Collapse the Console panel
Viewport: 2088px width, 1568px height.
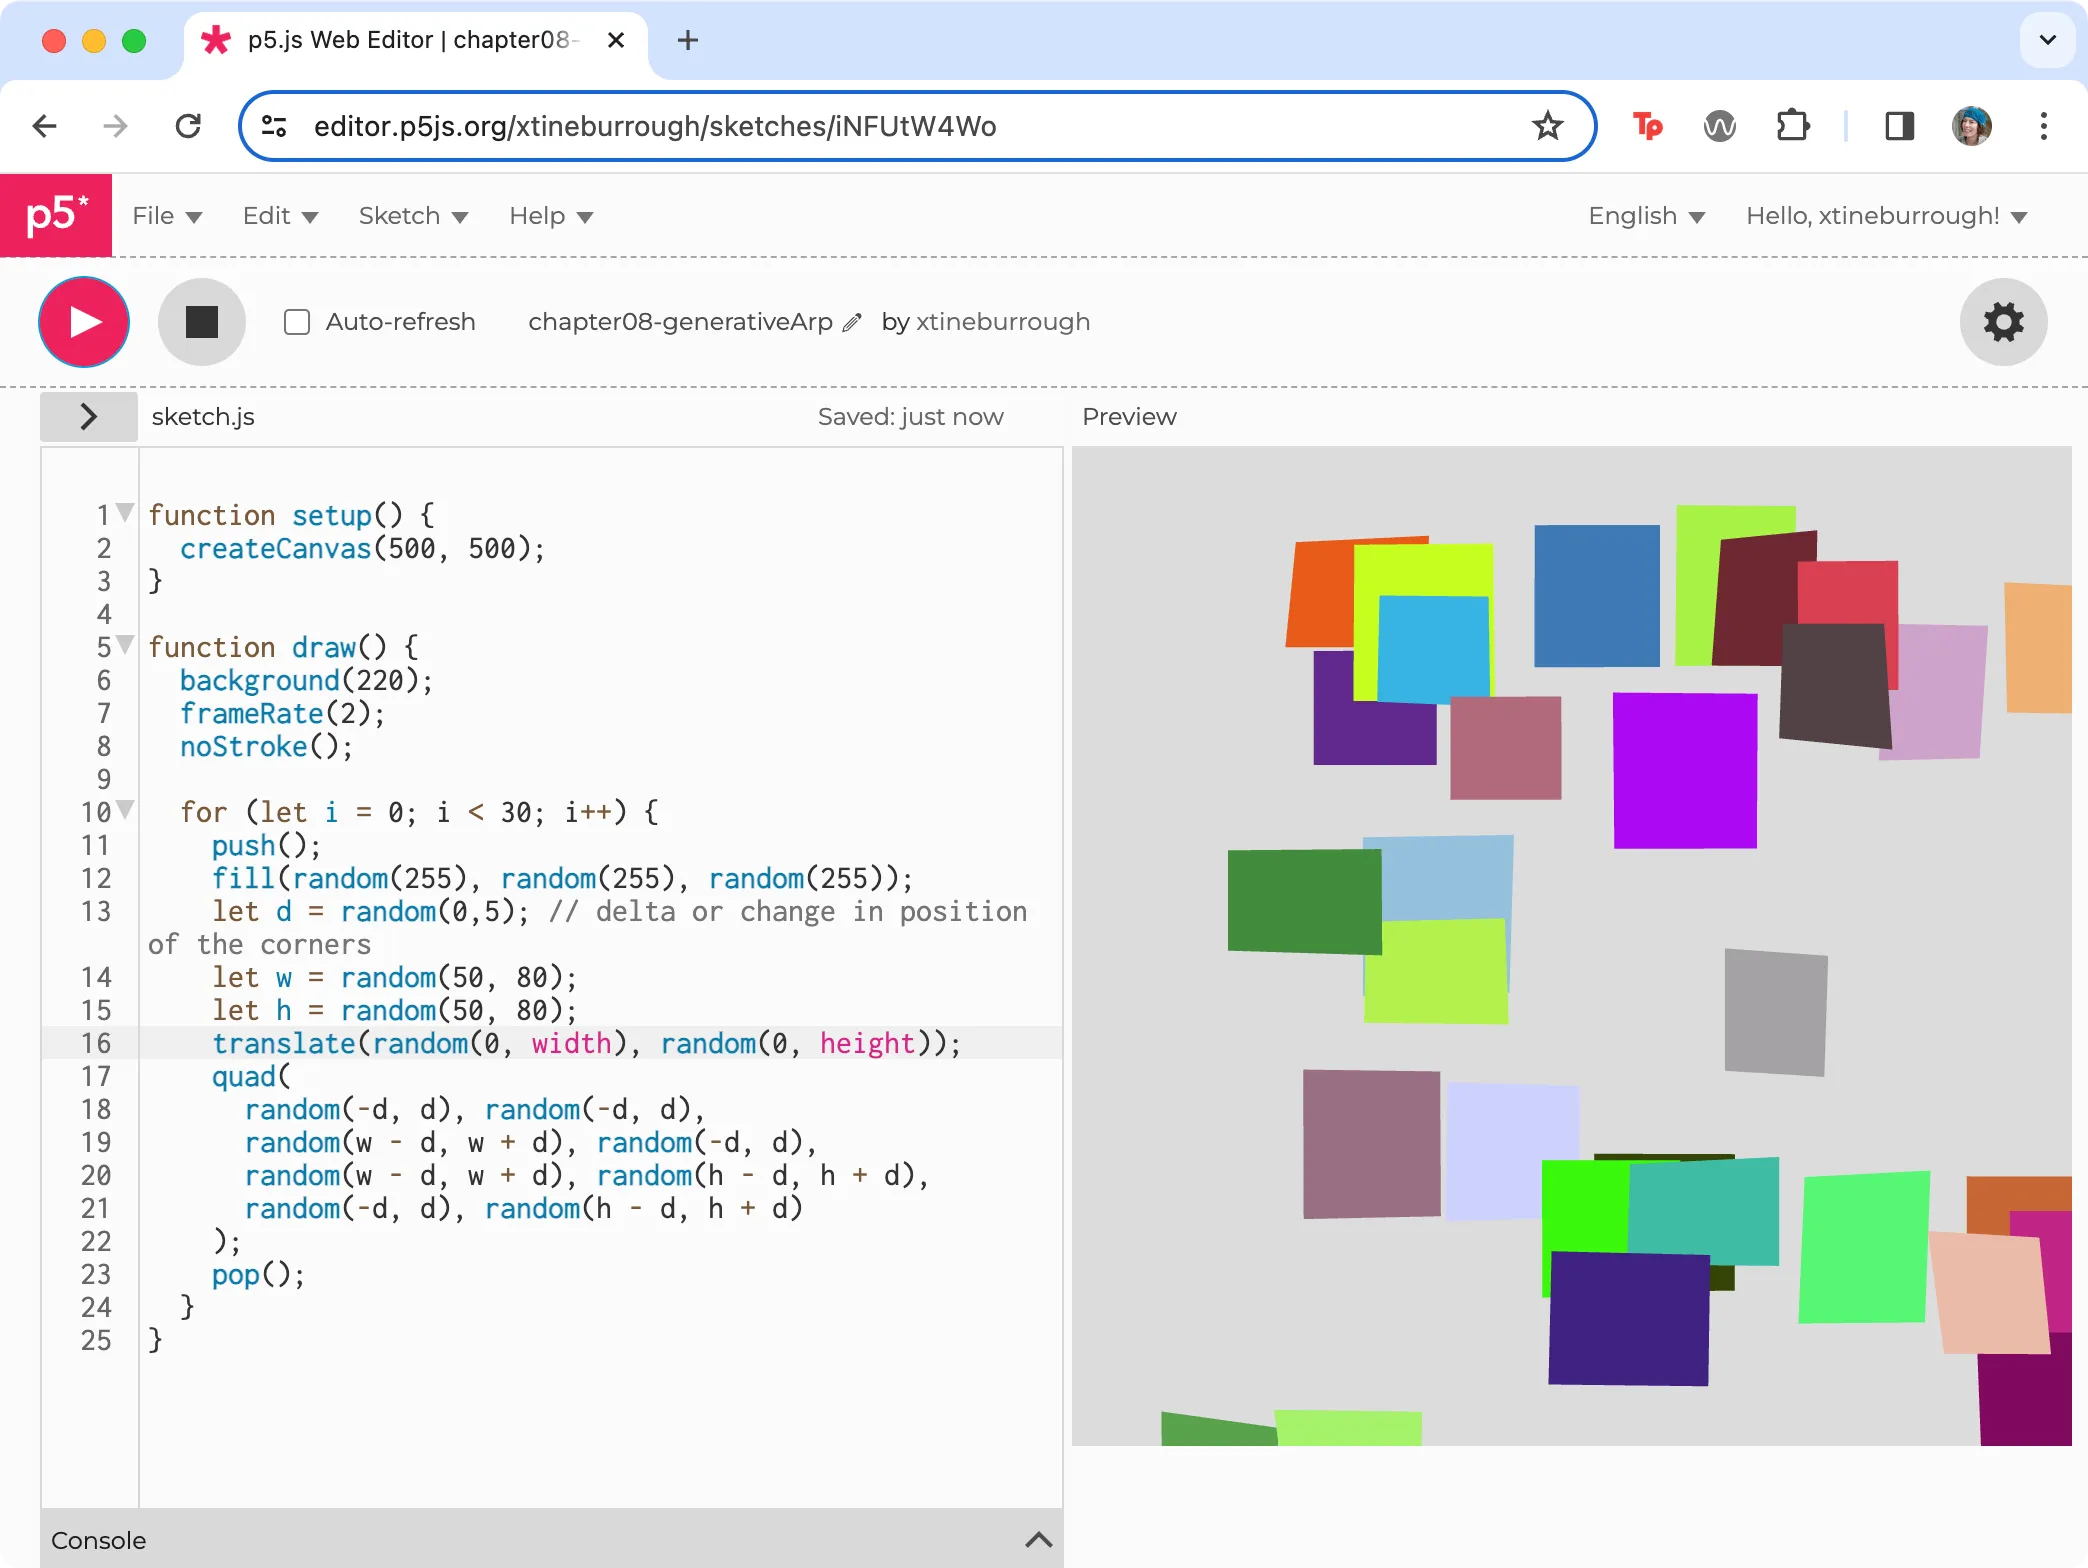pyautogui.click(x=1038, y=1539)
